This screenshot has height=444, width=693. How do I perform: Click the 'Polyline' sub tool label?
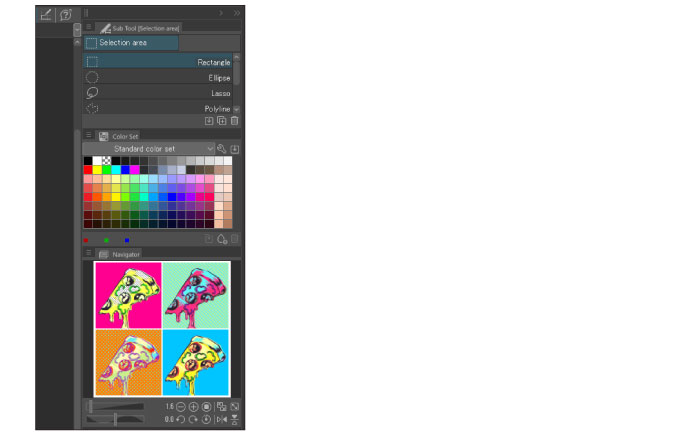(217, 109)
